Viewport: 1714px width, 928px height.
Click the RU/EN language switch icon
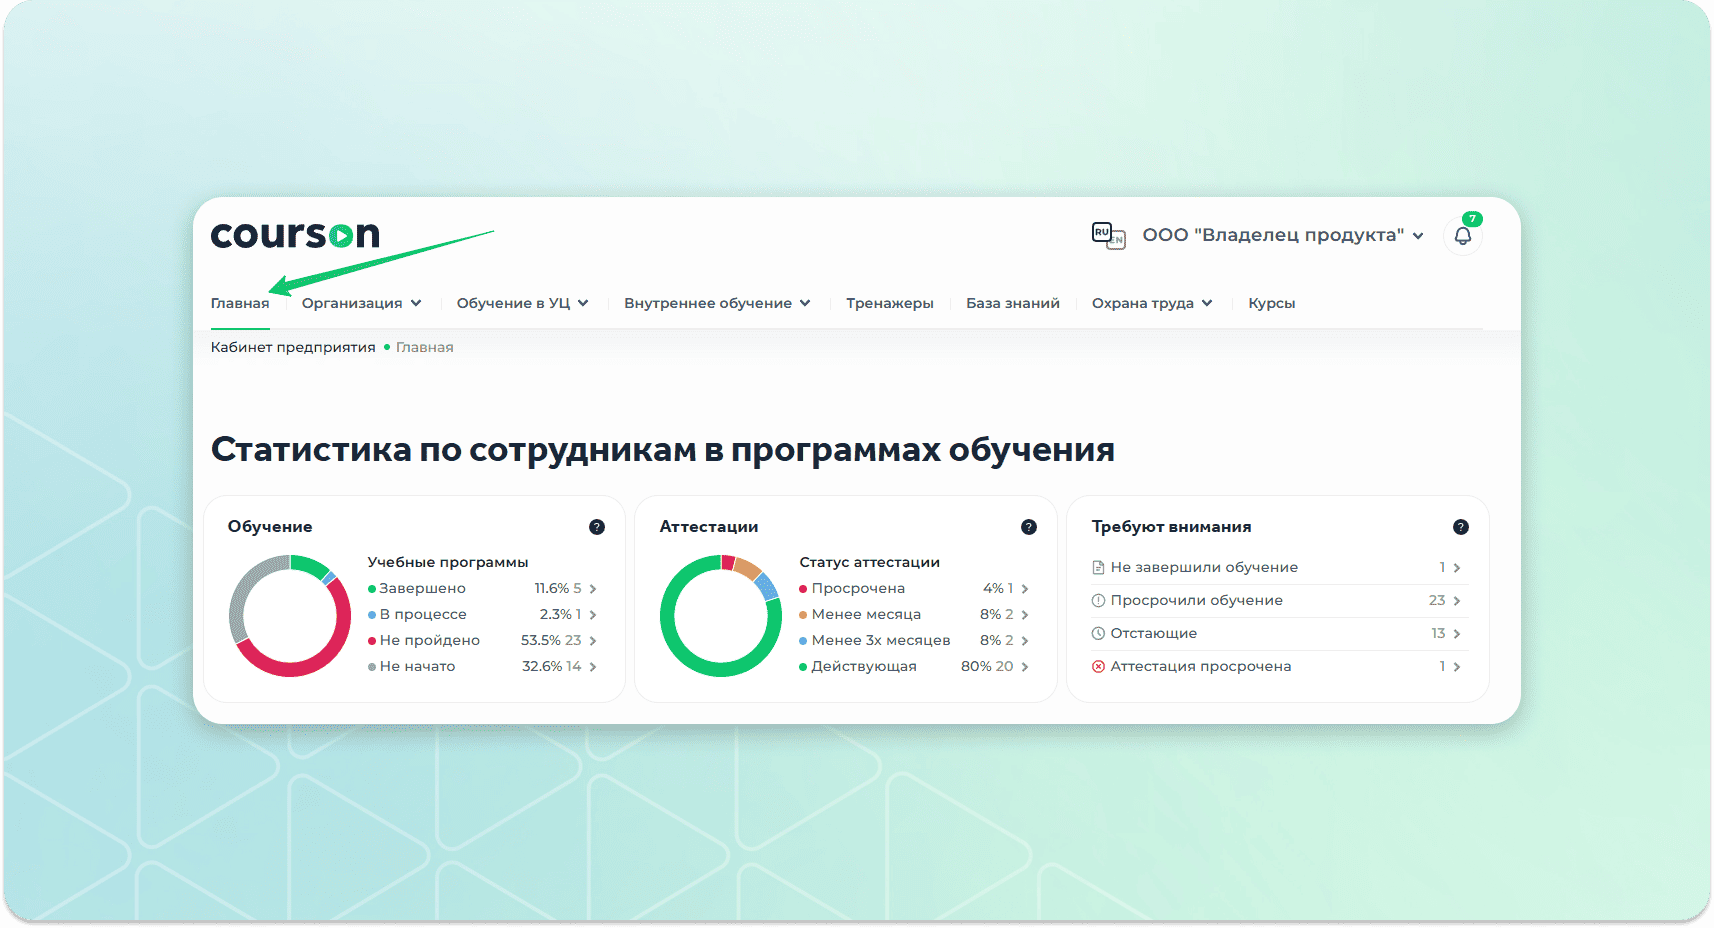click(1108, 235)
